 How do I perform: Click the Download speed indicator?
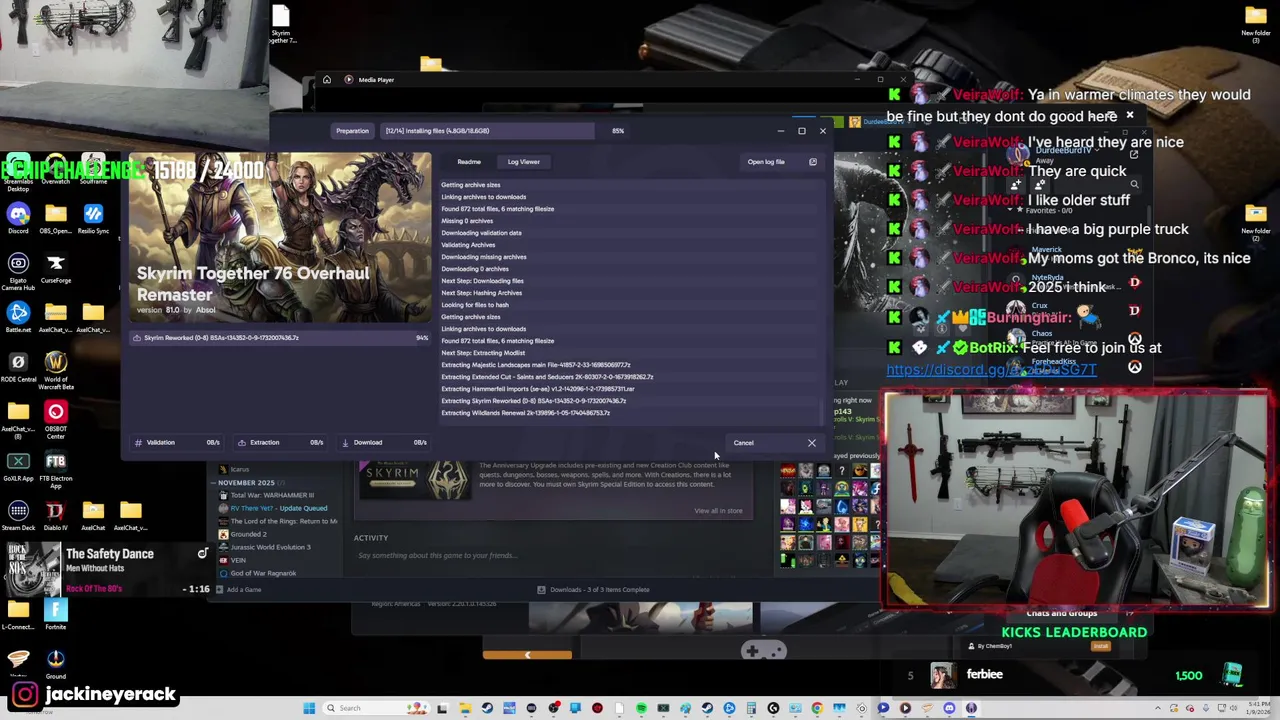(384, 442)
